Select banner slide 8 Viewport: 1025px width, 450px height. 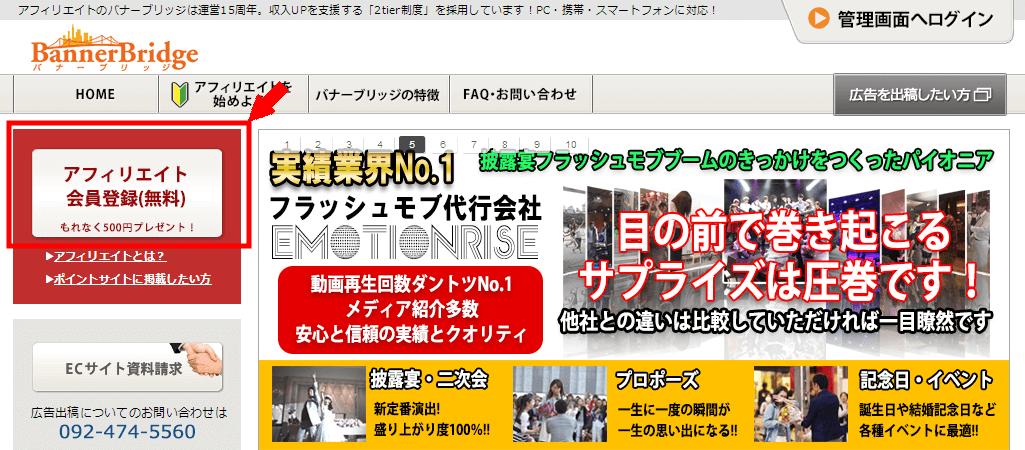505,144
